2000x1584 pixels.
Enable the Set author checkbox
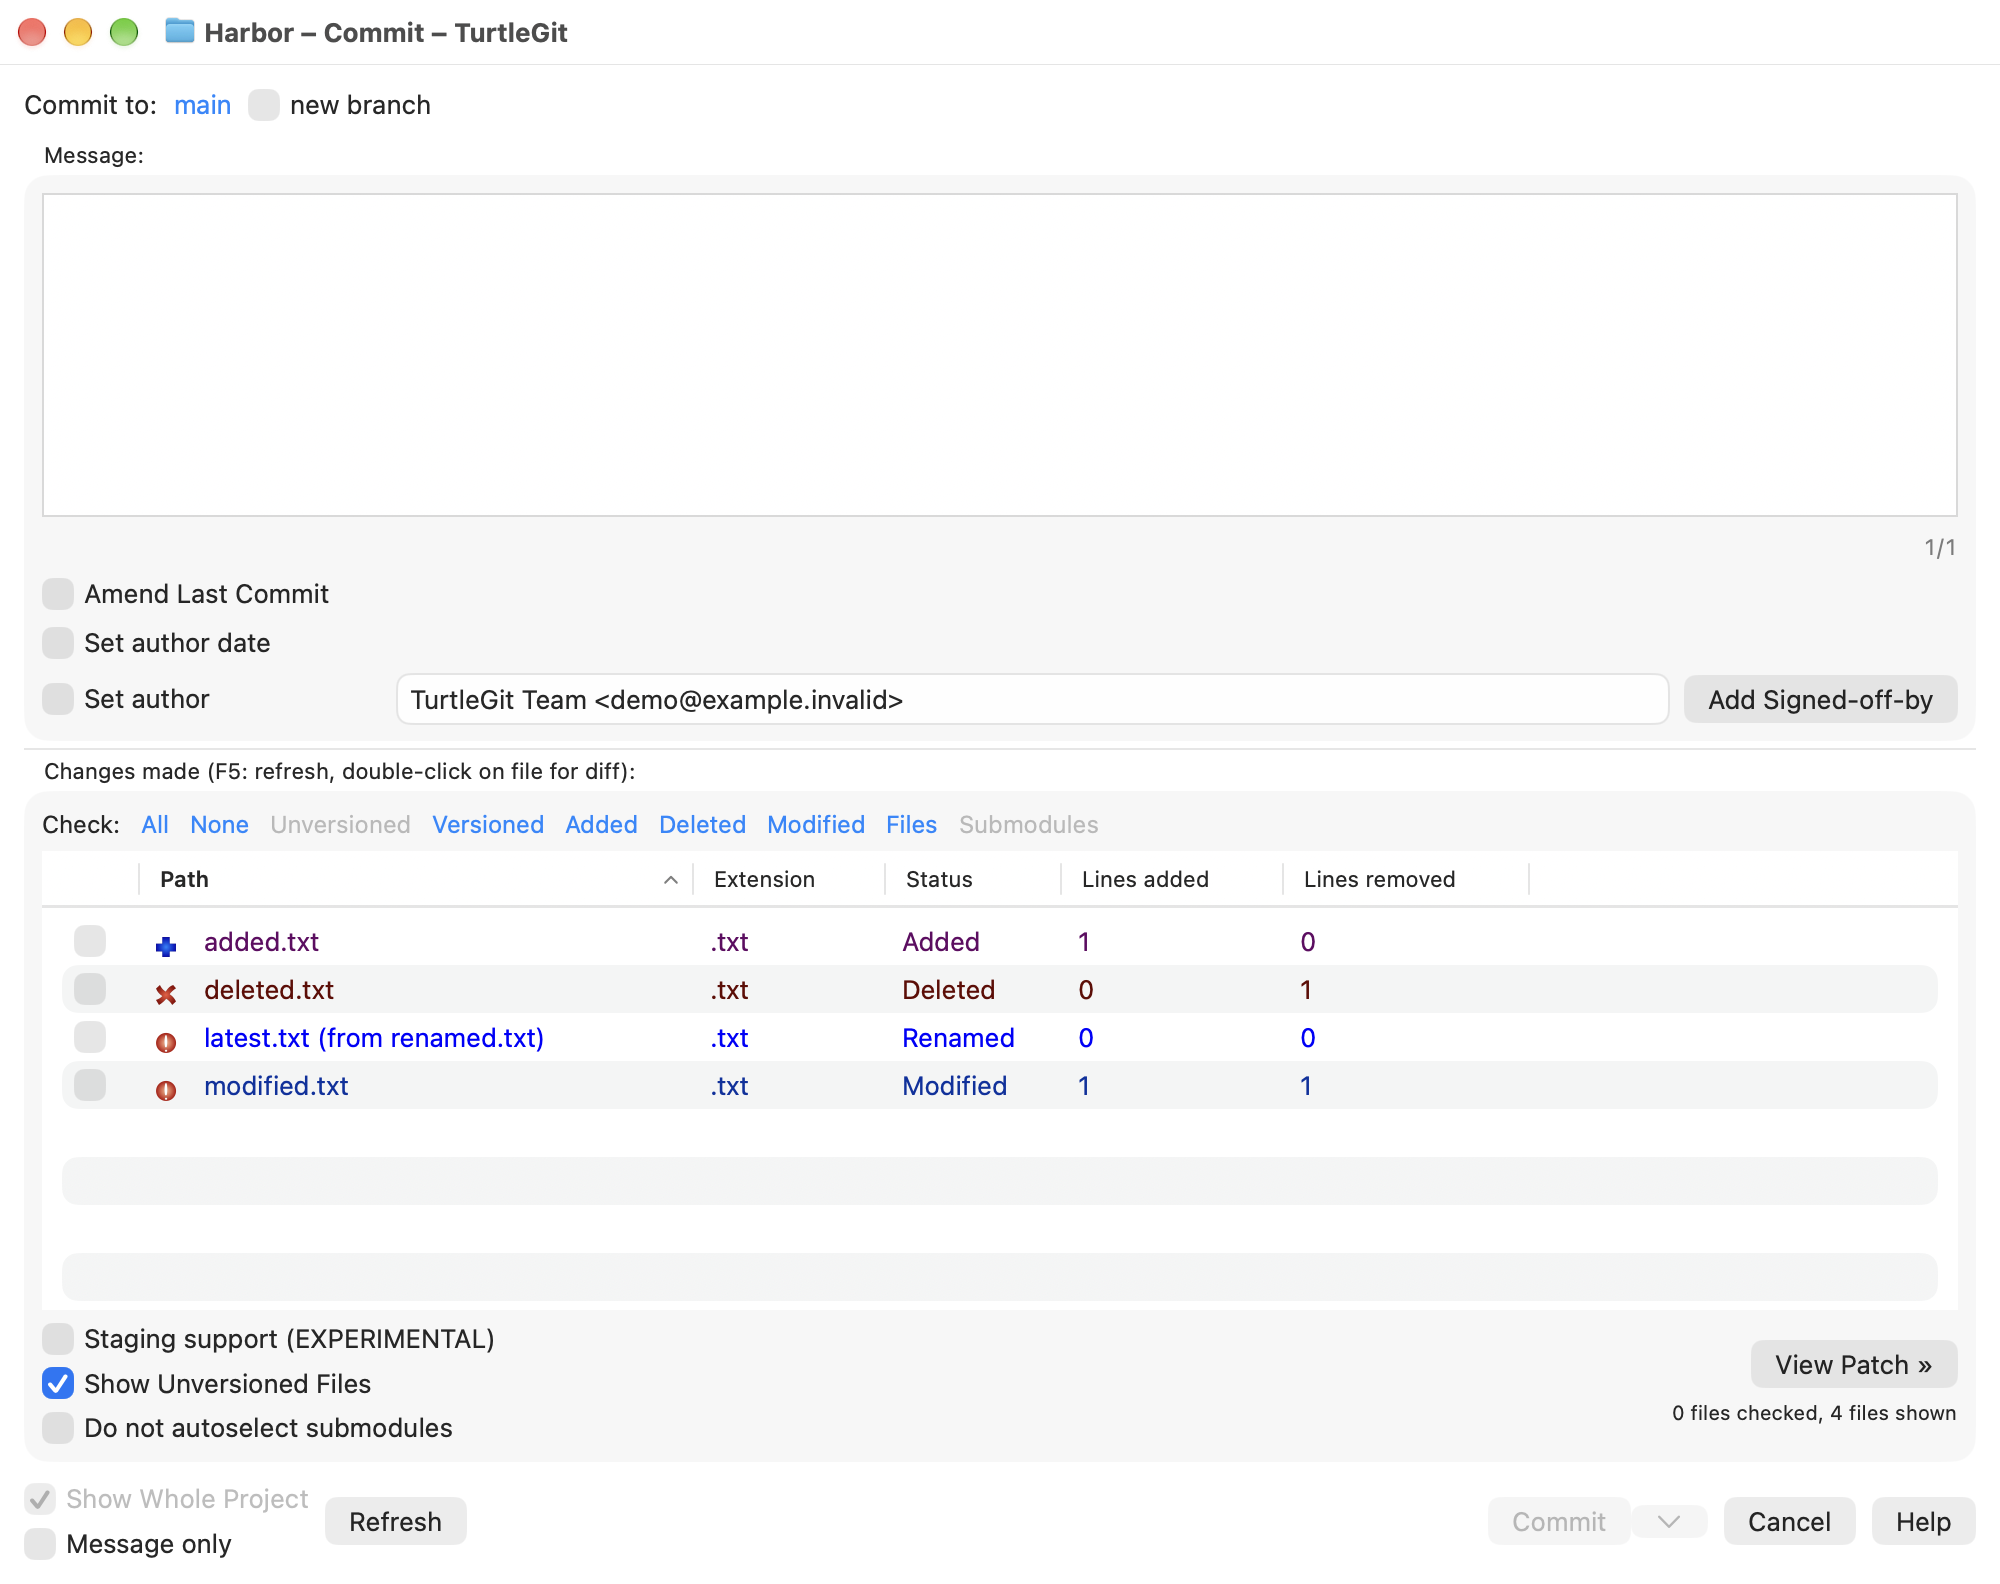click(x=58, y=699)
